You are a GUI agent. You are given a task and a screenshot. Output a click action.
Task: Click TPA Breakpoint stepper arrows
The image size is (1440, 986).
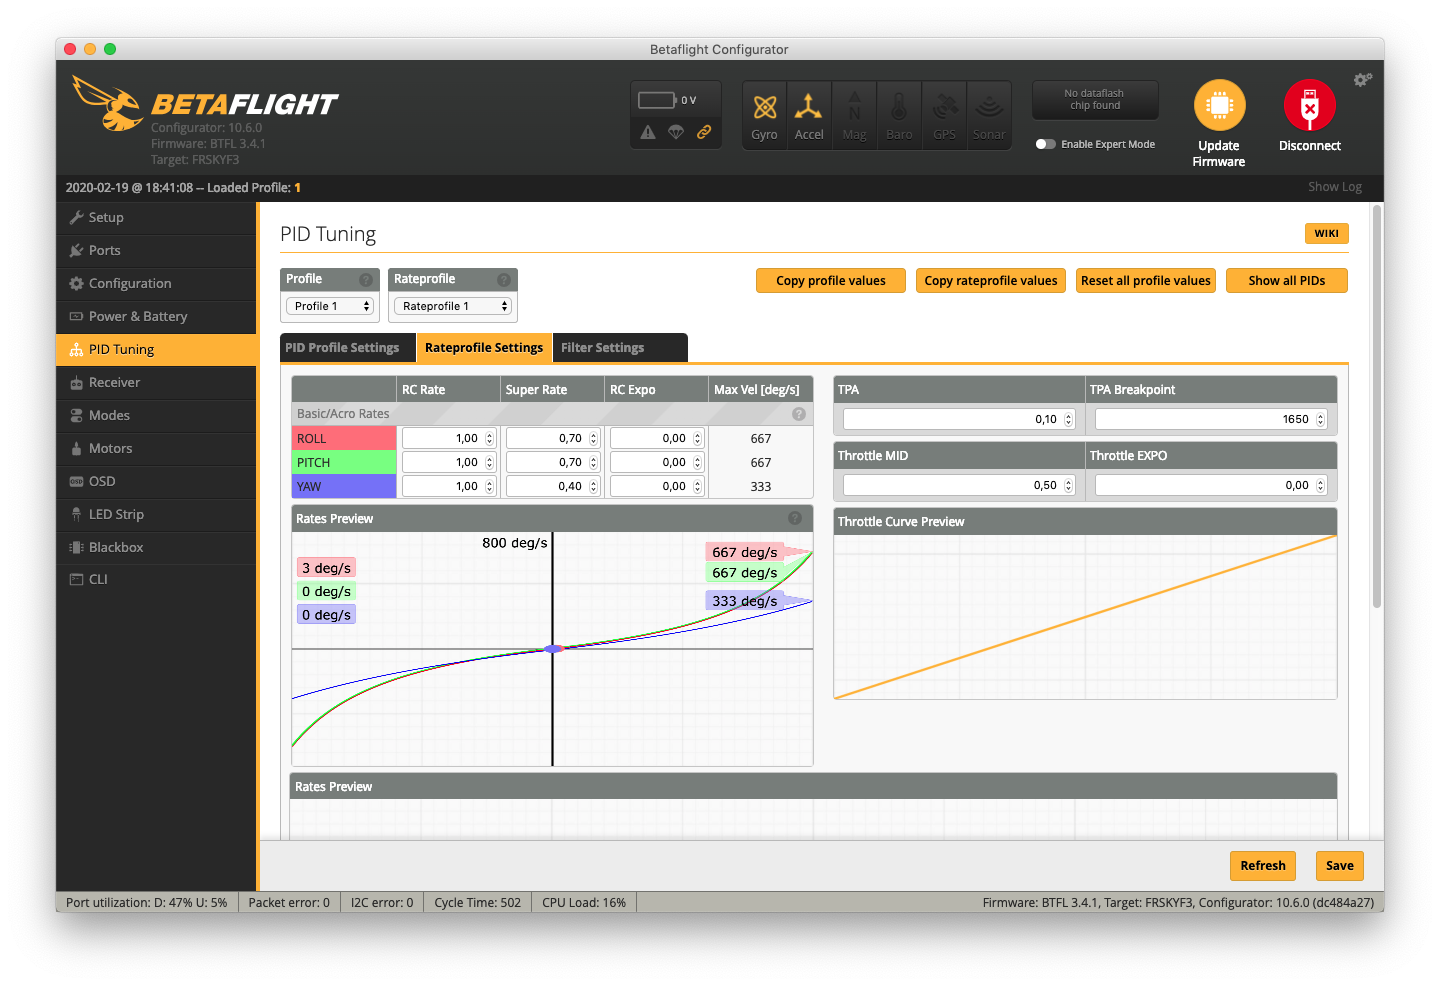(x=1320, y=419)
